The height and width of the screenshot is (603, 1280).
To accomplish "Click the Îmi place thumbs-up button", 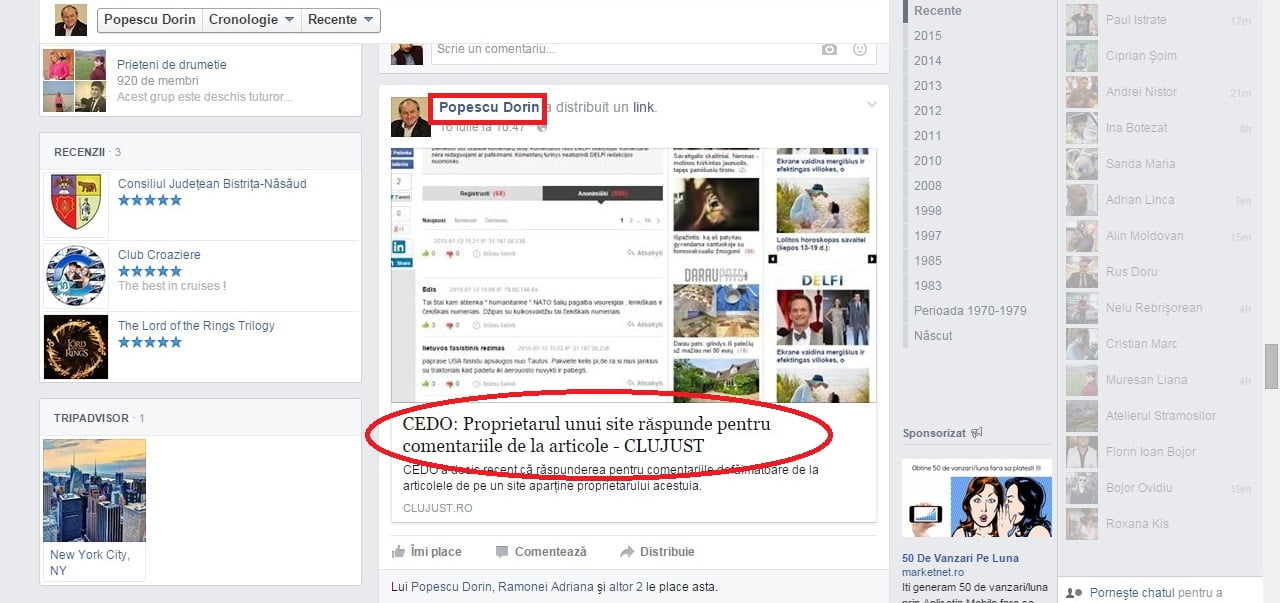I will 427,551.
